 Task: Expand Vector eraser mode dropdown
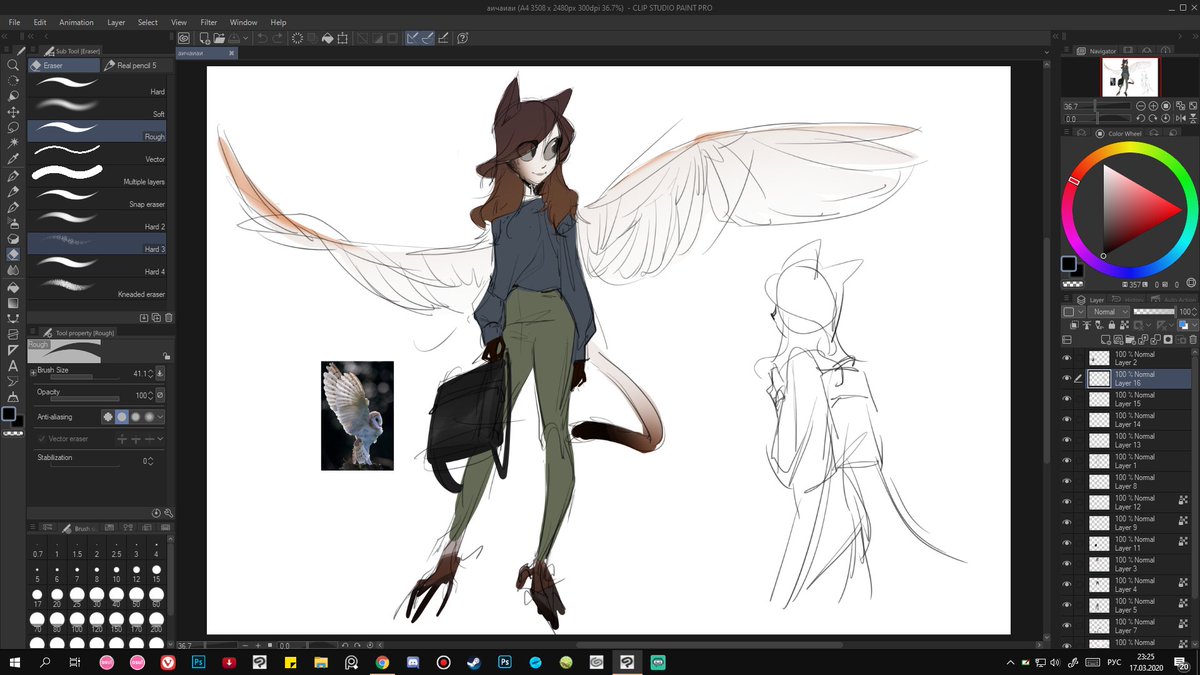coord(160,439)
